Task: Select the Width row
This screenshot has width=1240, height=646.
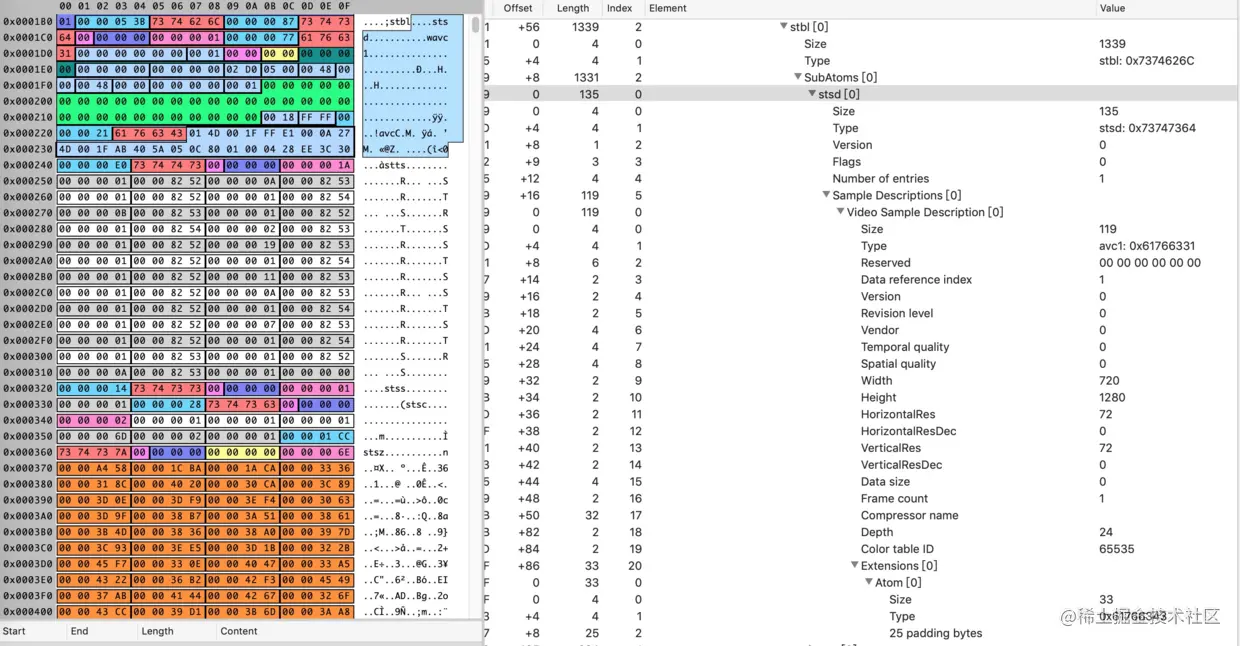Action: tap(862, 381)
